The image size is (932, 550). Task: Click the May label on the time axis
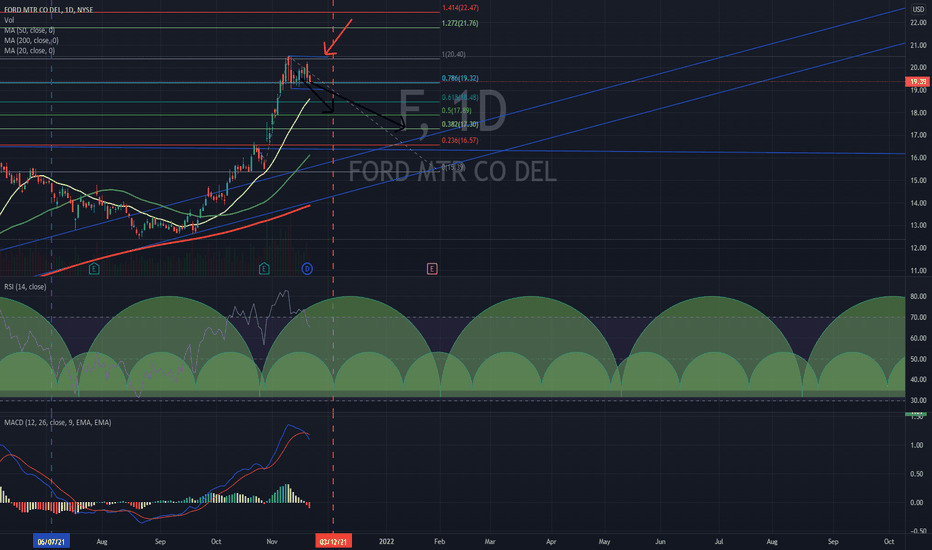[x=604, y=542]
